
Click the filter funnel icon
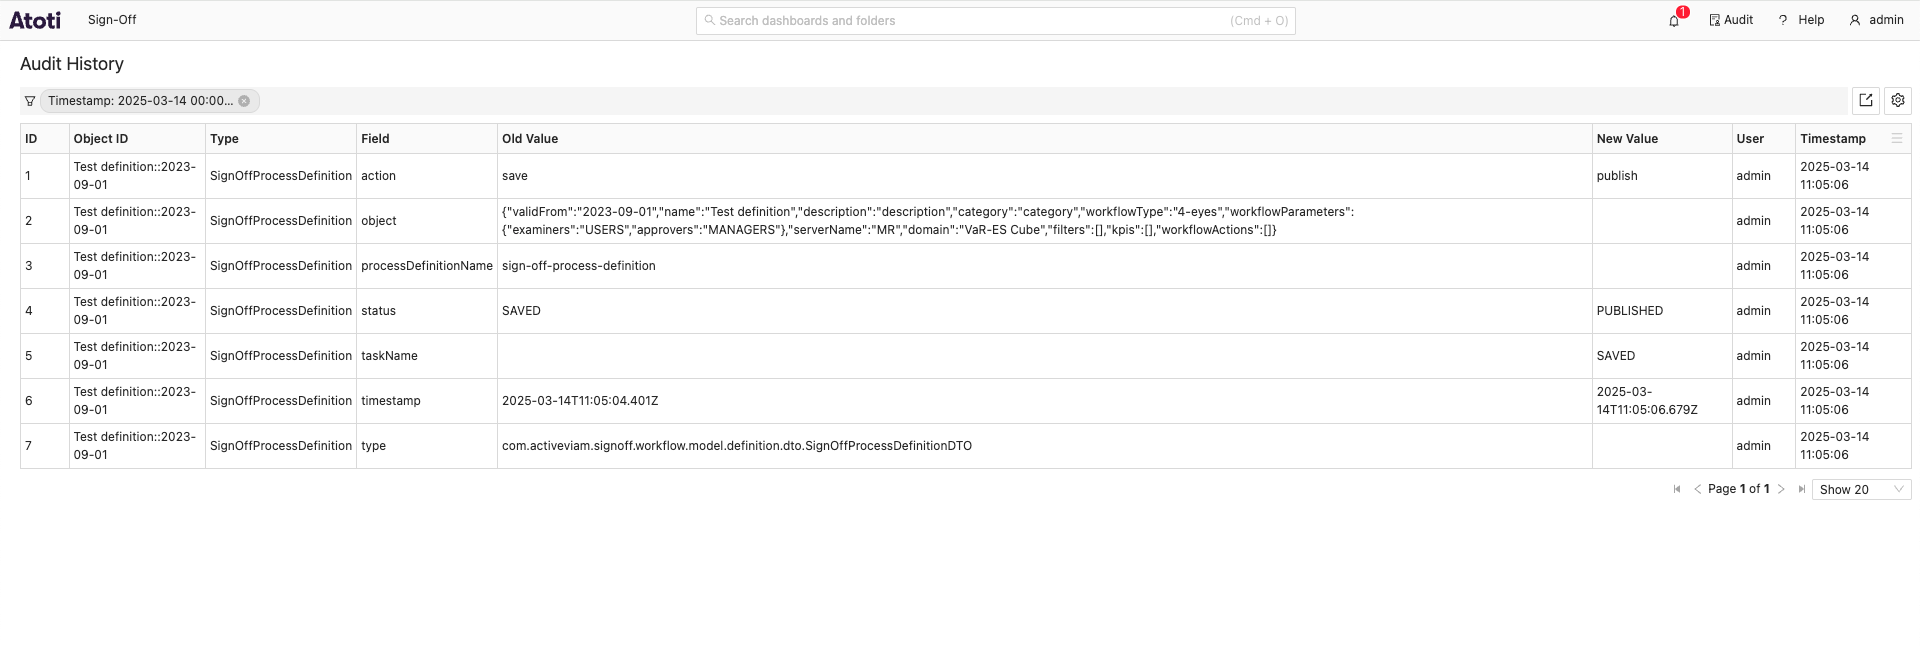point(30,101)
